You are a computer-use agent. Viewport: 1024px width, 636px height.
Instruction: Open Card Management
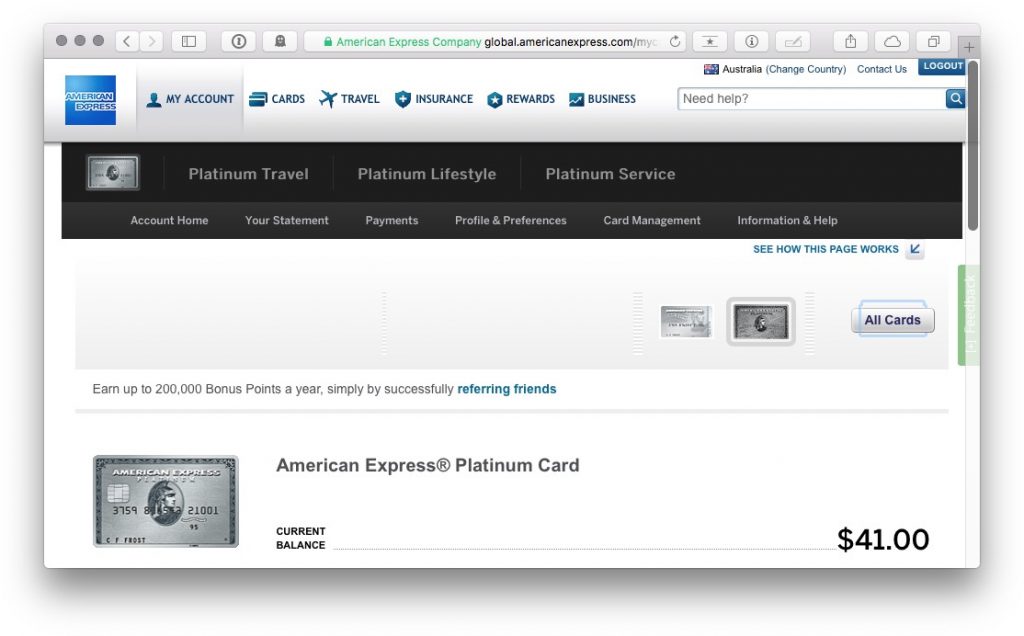click(652, 220)
